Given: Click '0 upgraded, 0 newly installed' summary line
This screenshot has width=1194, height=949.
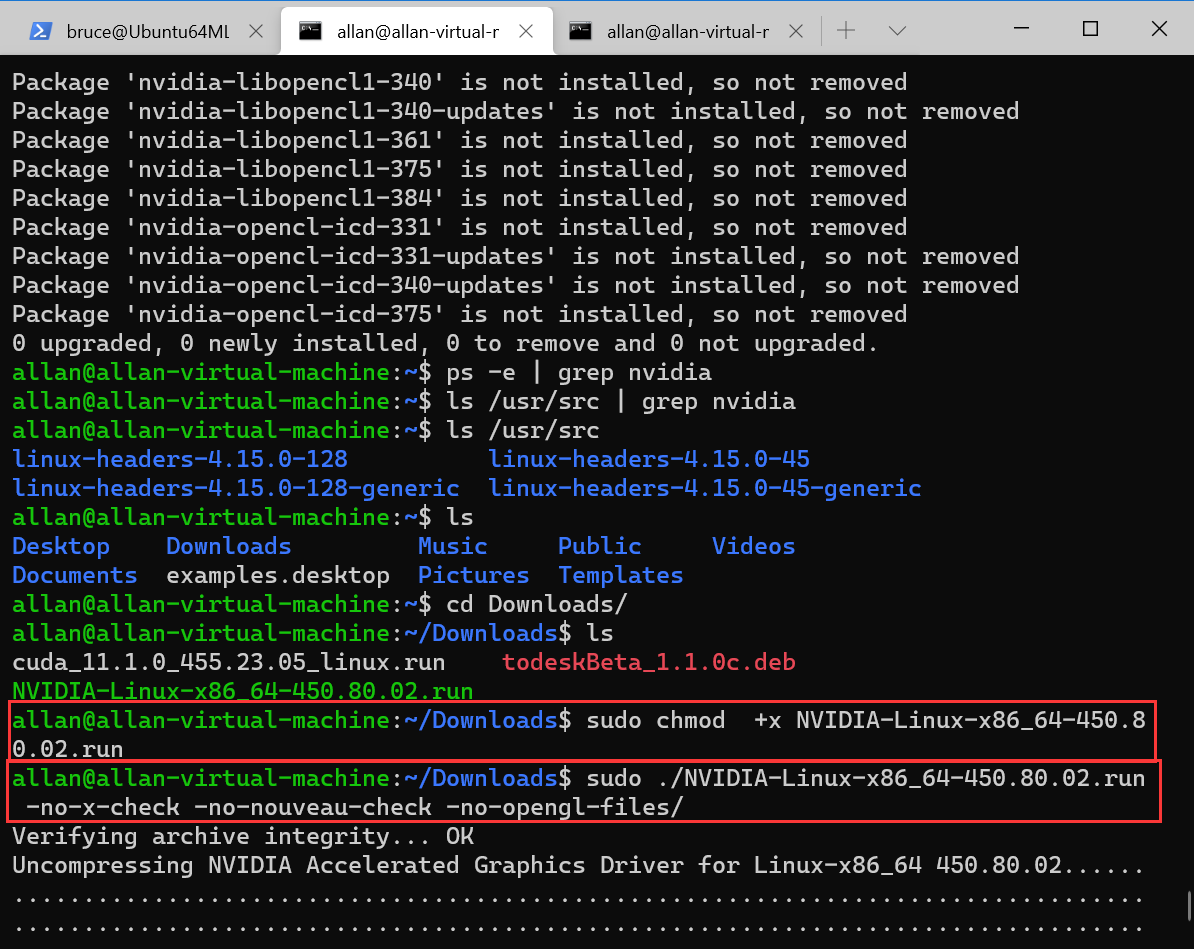Looking at the screenshot, I should pos(445,343).
